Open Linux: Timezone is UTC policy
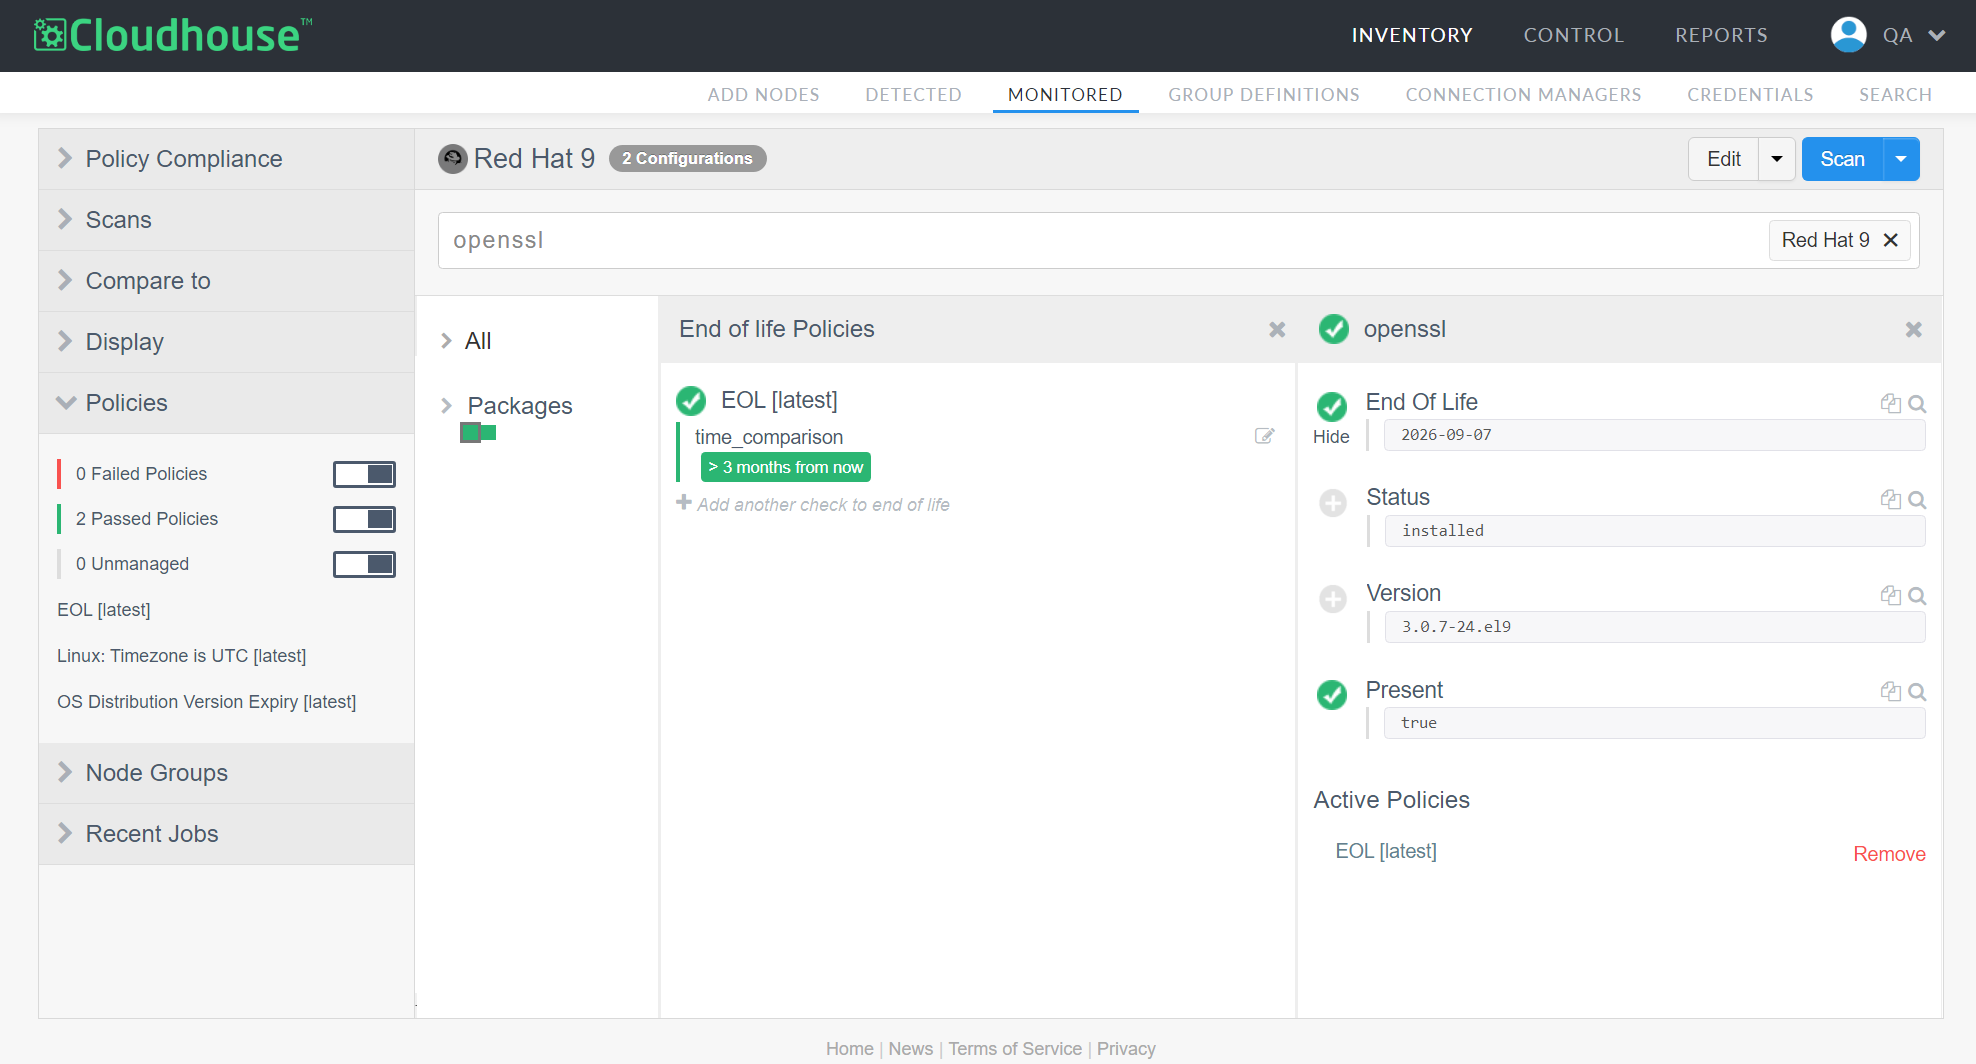 182,656
